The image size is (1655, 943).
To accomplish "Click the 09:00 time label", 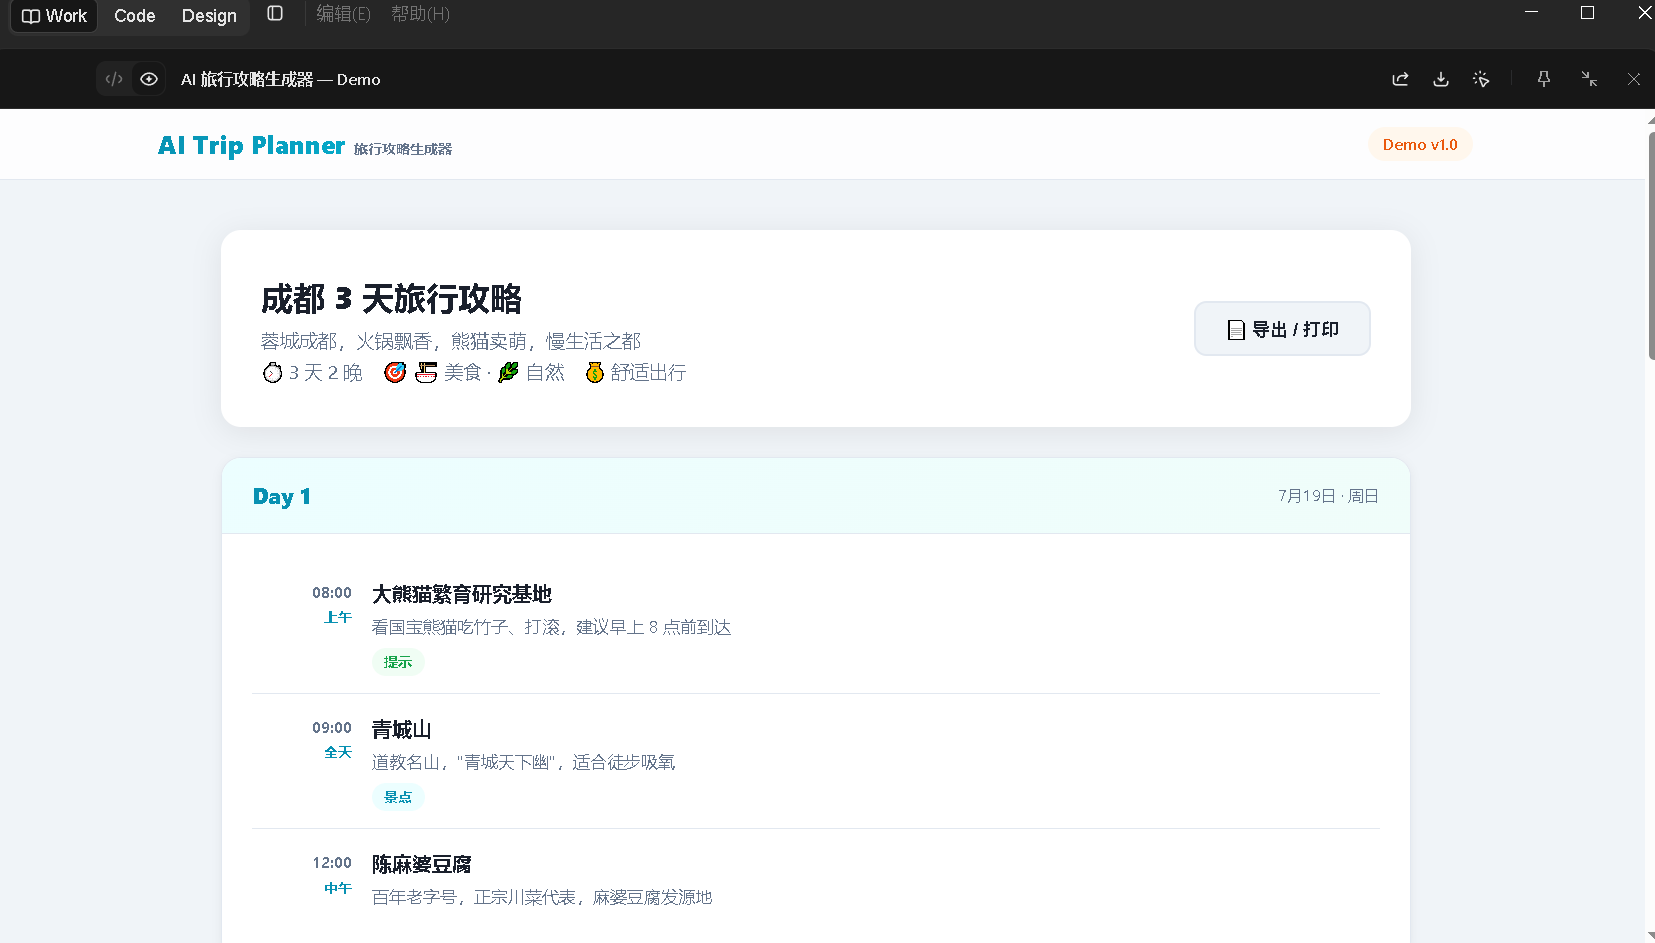I will point(332,728).
